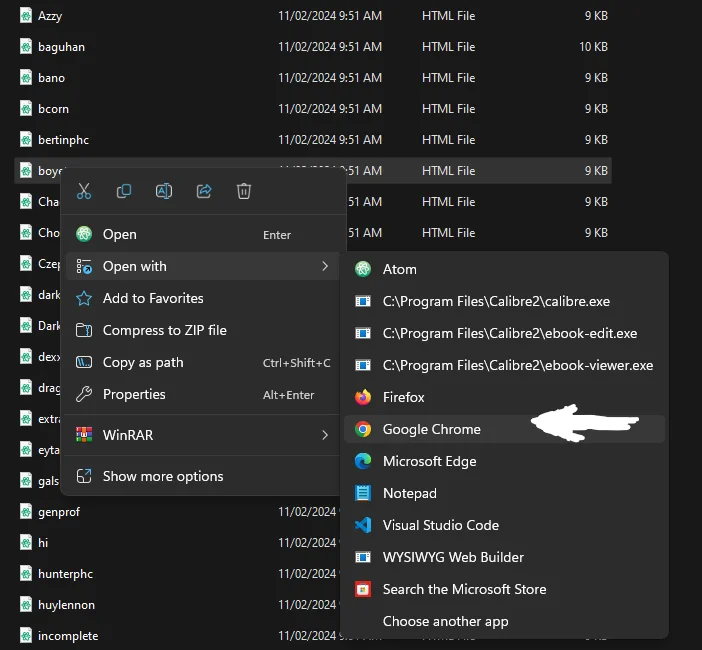Click the calibre.exe entry icon
702x650 pixels.
pyautogui.click(x=363, y=301)
